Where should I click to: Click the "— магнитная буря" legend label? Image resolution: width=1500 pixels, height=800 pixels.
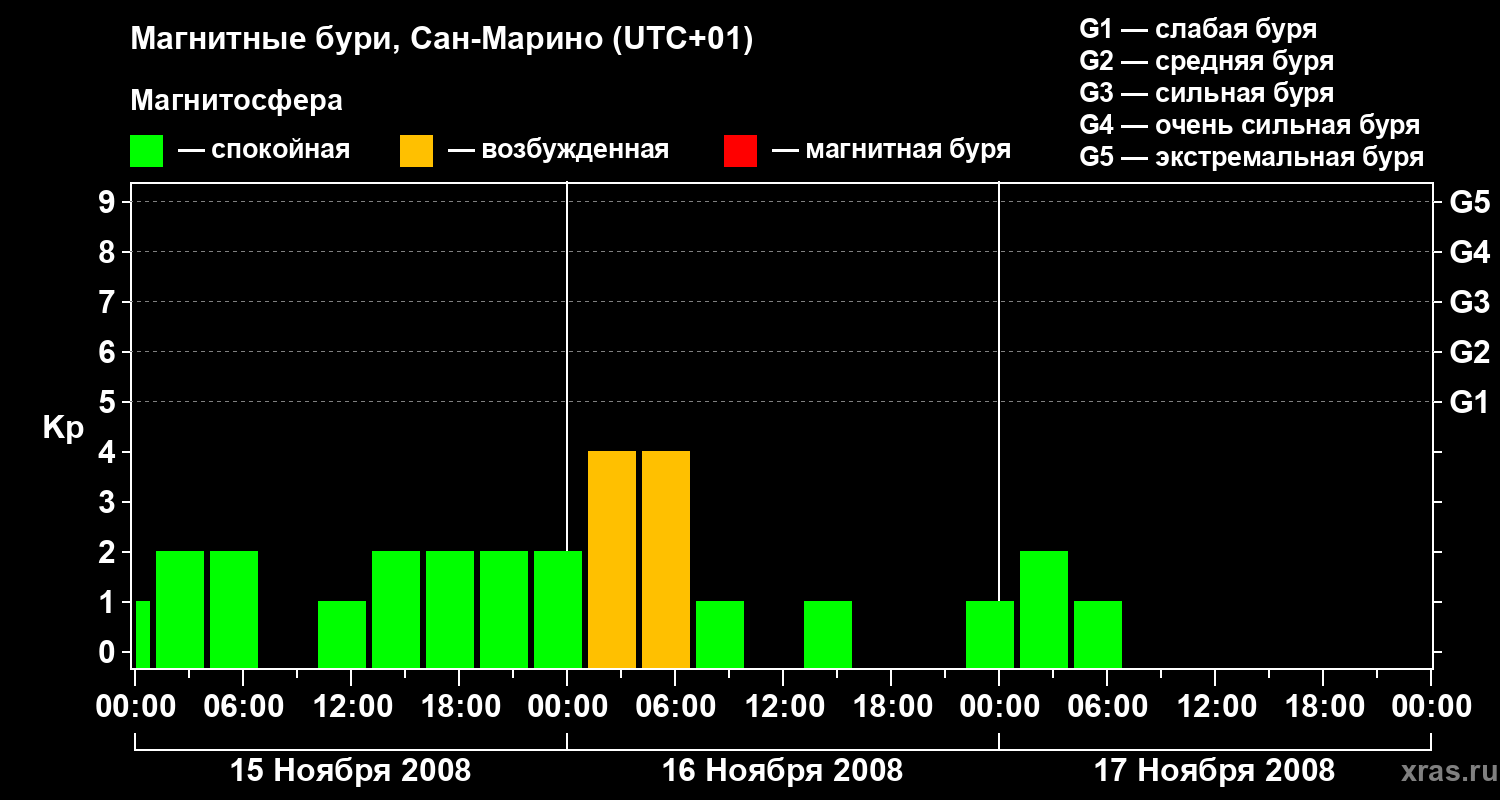point(891,151)
